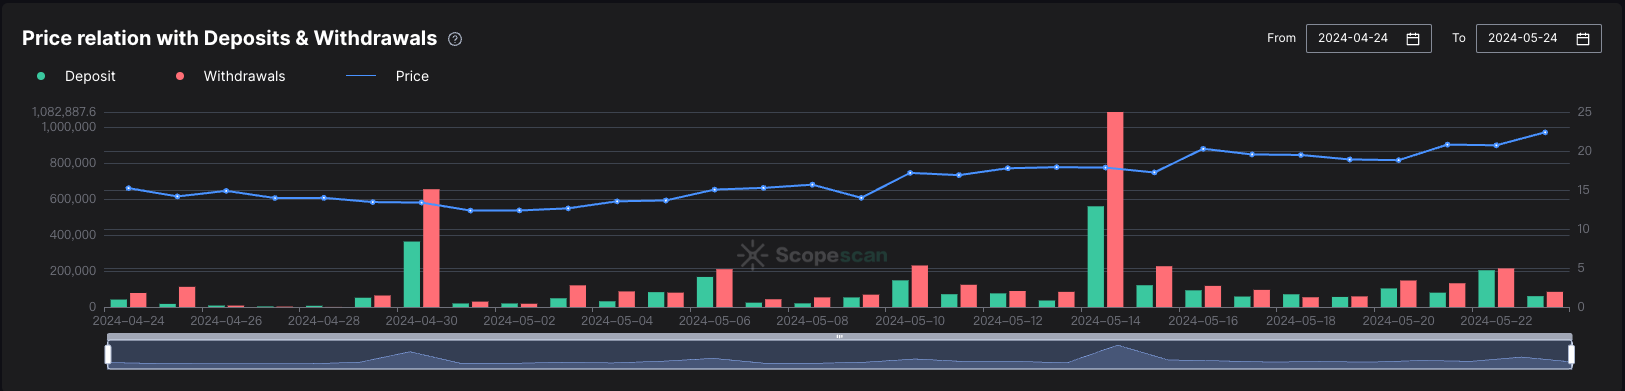The image size is (1625, 391).
Task: Toggle the Price line in legend
Action: pos(387,76)
